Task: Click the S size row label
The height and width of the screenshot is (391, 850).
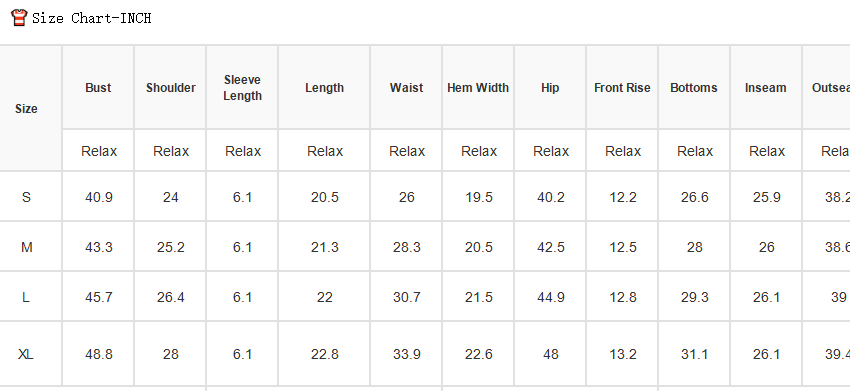Action: point(26,197)
